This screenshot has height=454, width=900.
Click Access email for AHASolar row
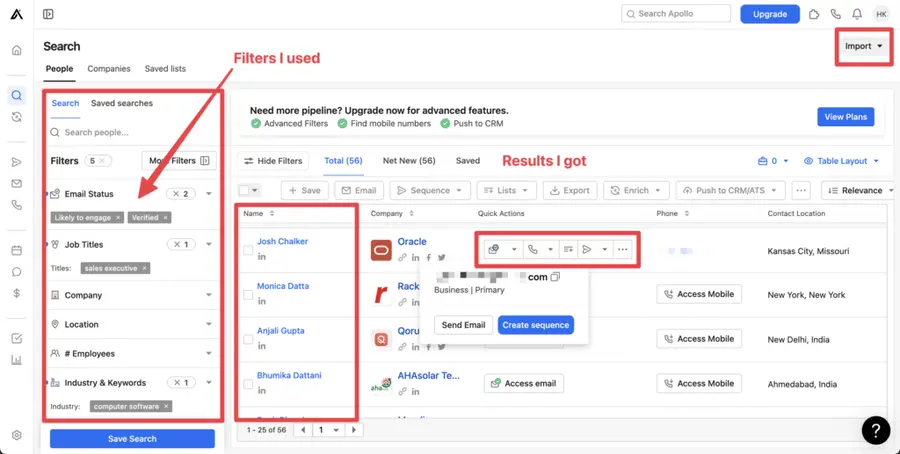523,383
